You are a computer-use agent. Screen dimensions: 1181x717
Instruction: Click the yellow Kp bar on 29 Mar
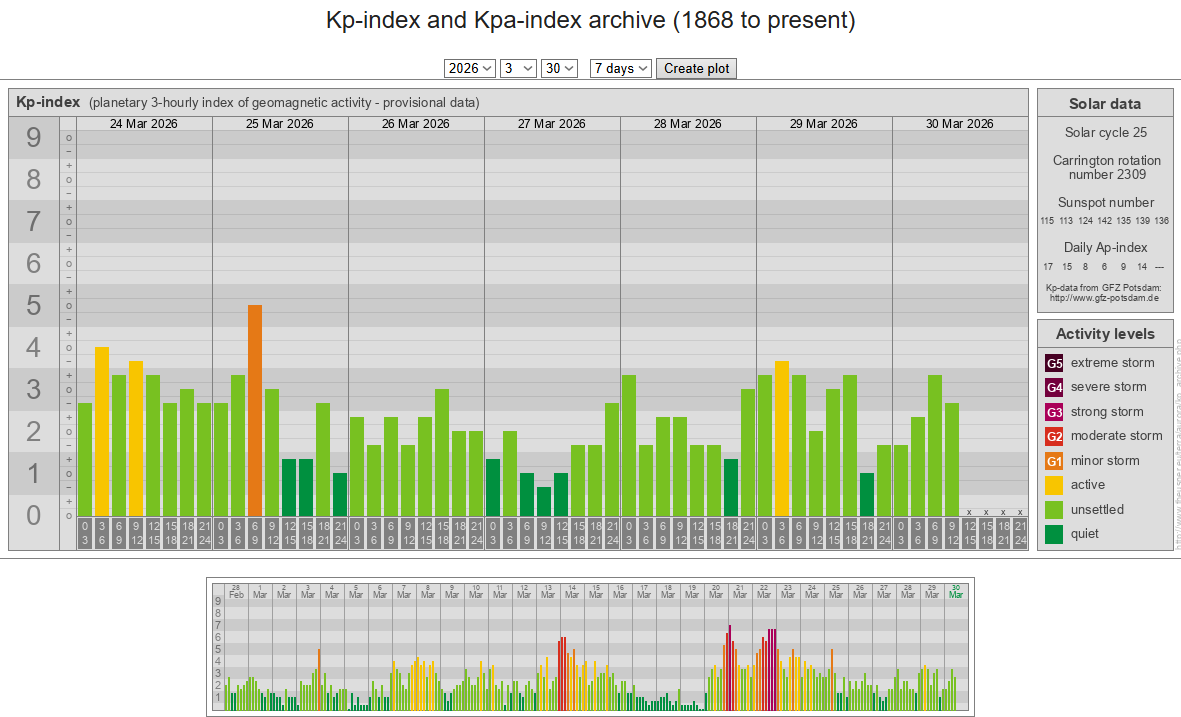tap(782, 438)
